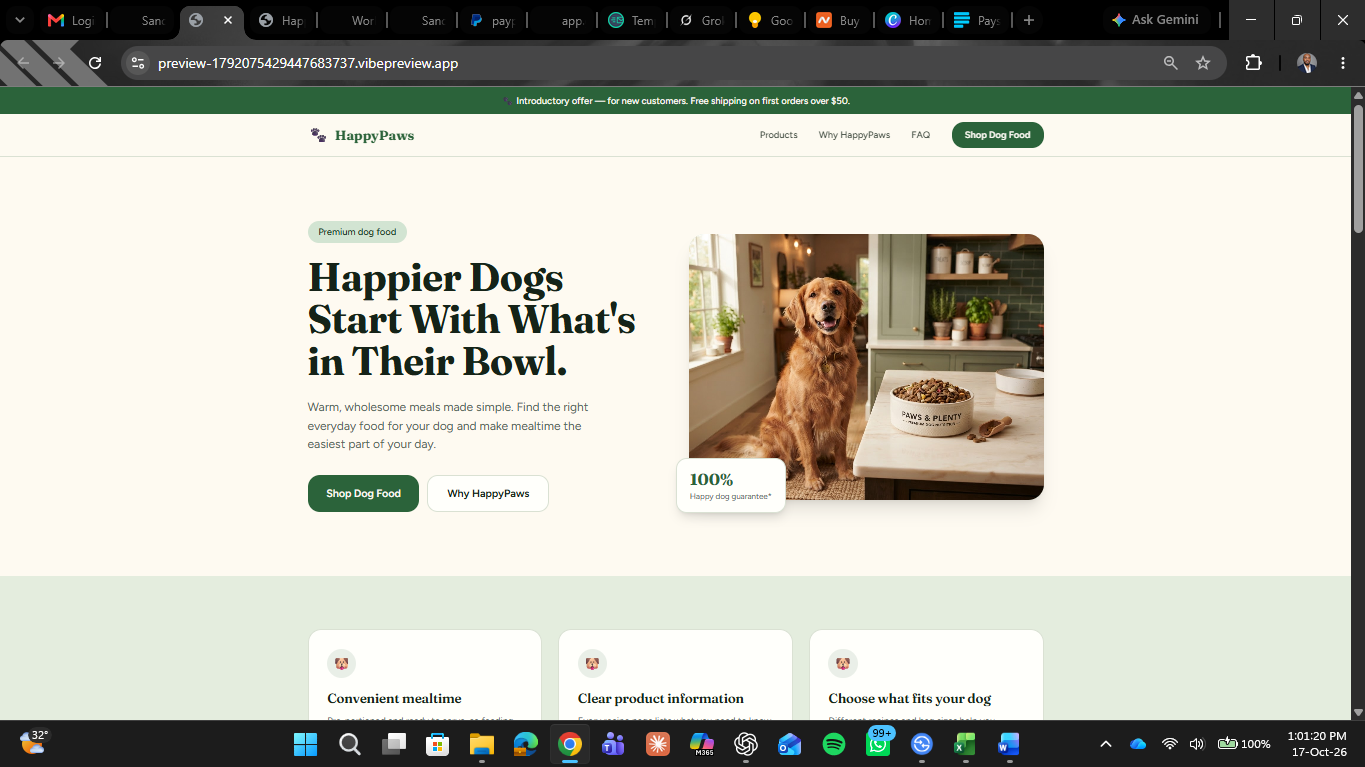Click Shop Dog Food button in header

997,135
